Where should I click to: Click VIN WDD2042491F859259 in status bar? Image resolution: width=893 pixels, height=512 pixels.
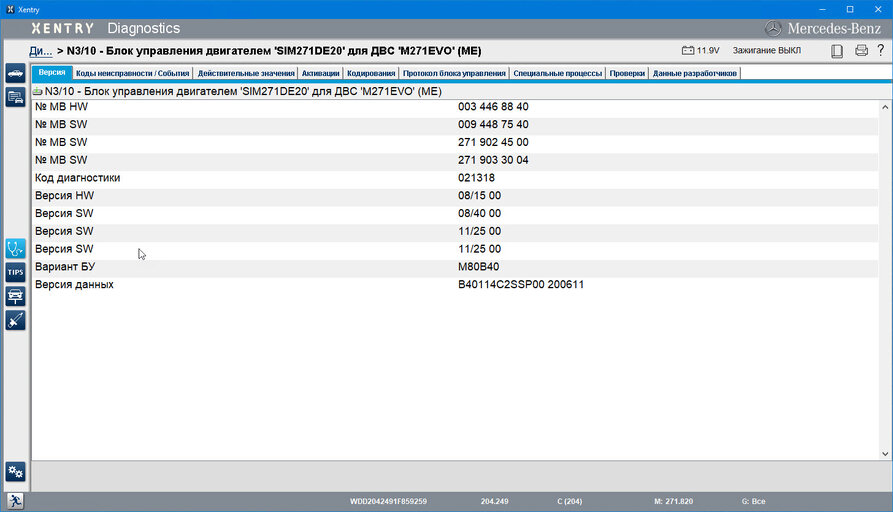388,501
